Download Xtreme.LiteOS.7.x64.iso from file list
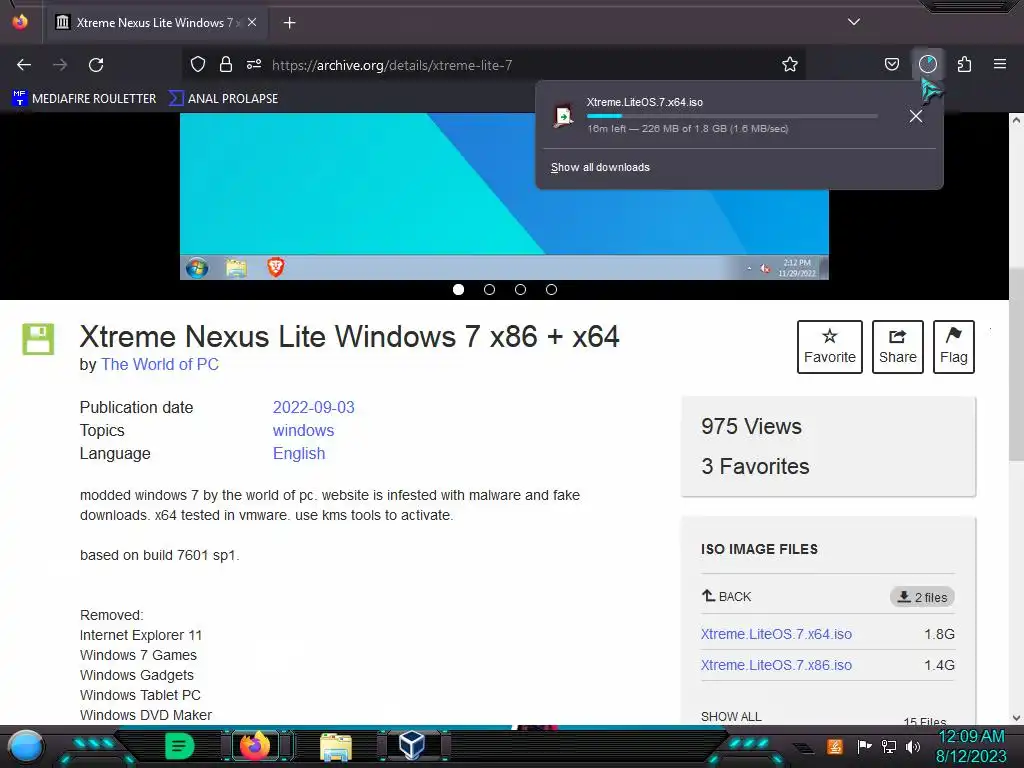 [776, 634]
